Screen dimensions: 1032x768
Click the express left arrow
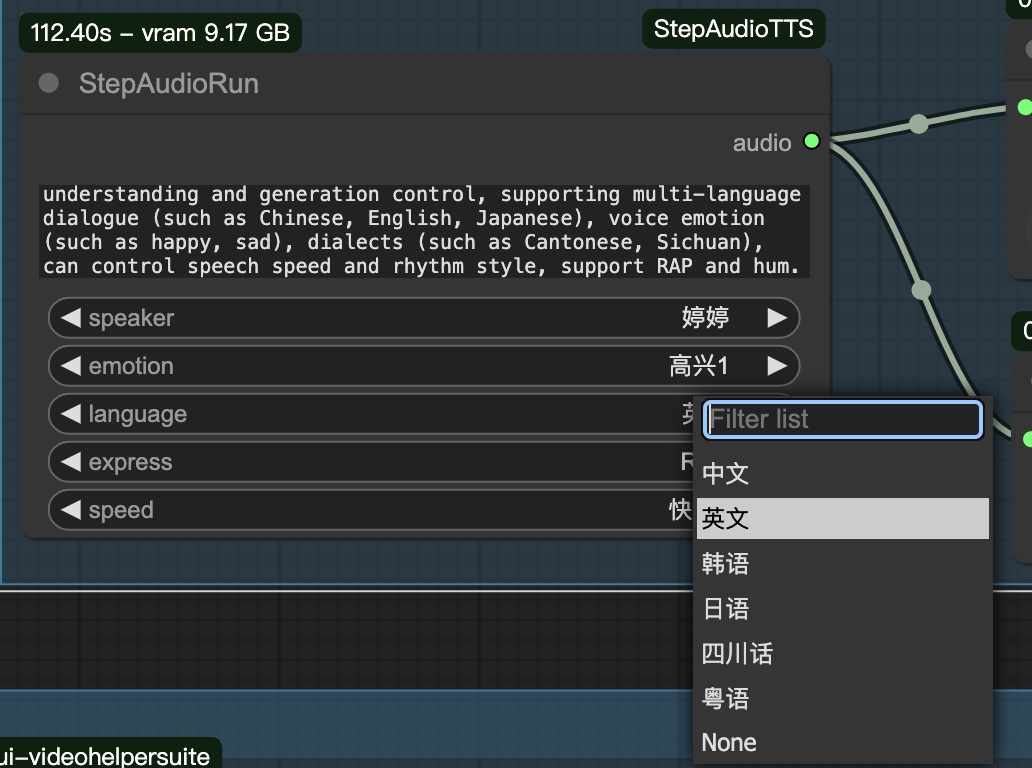(x=70, y=462)
